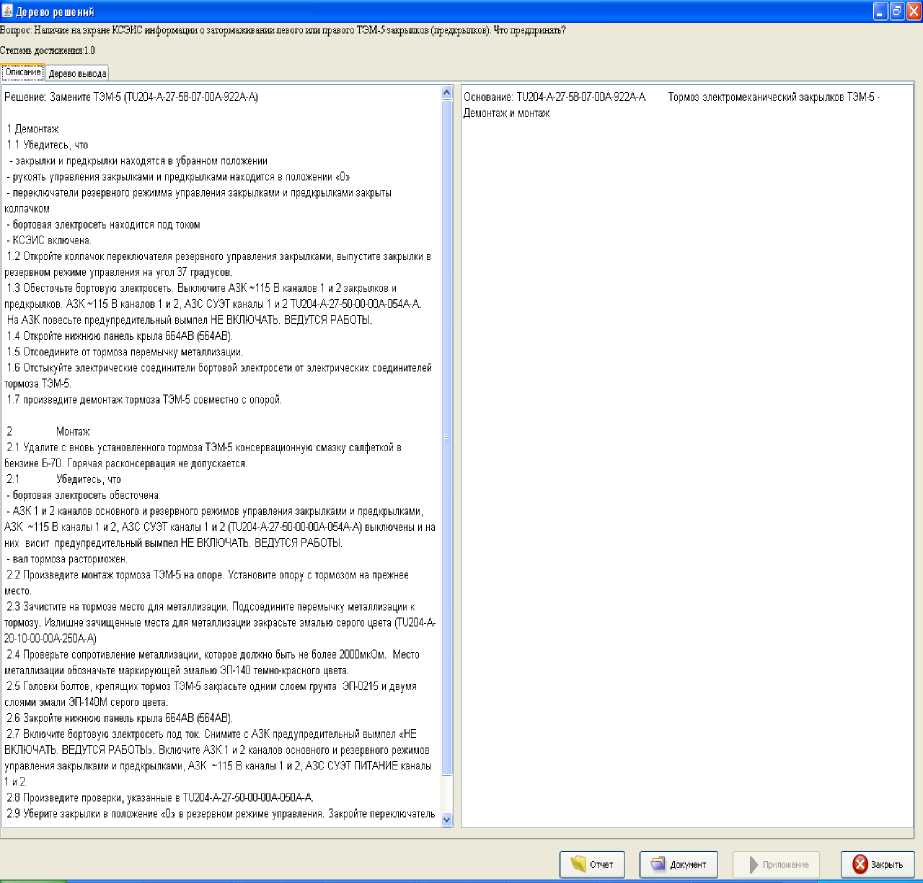Click scrollbar down arrow in solution pane

point(447,819)
